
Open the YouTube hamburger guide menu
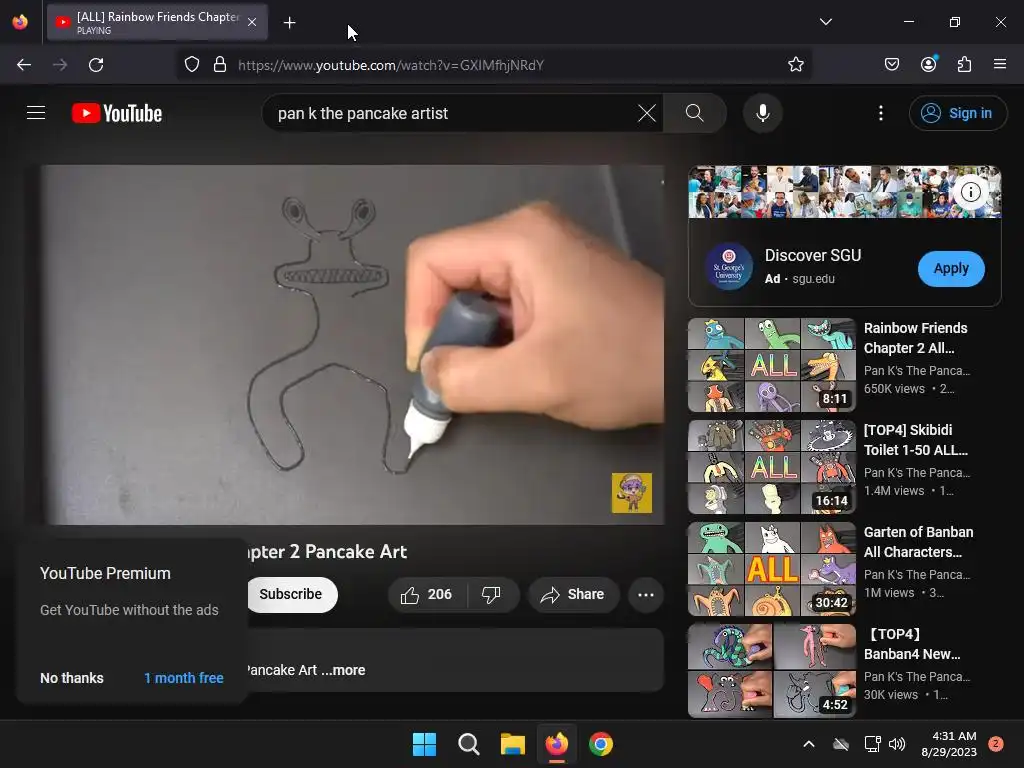click(x=36, y=113)
